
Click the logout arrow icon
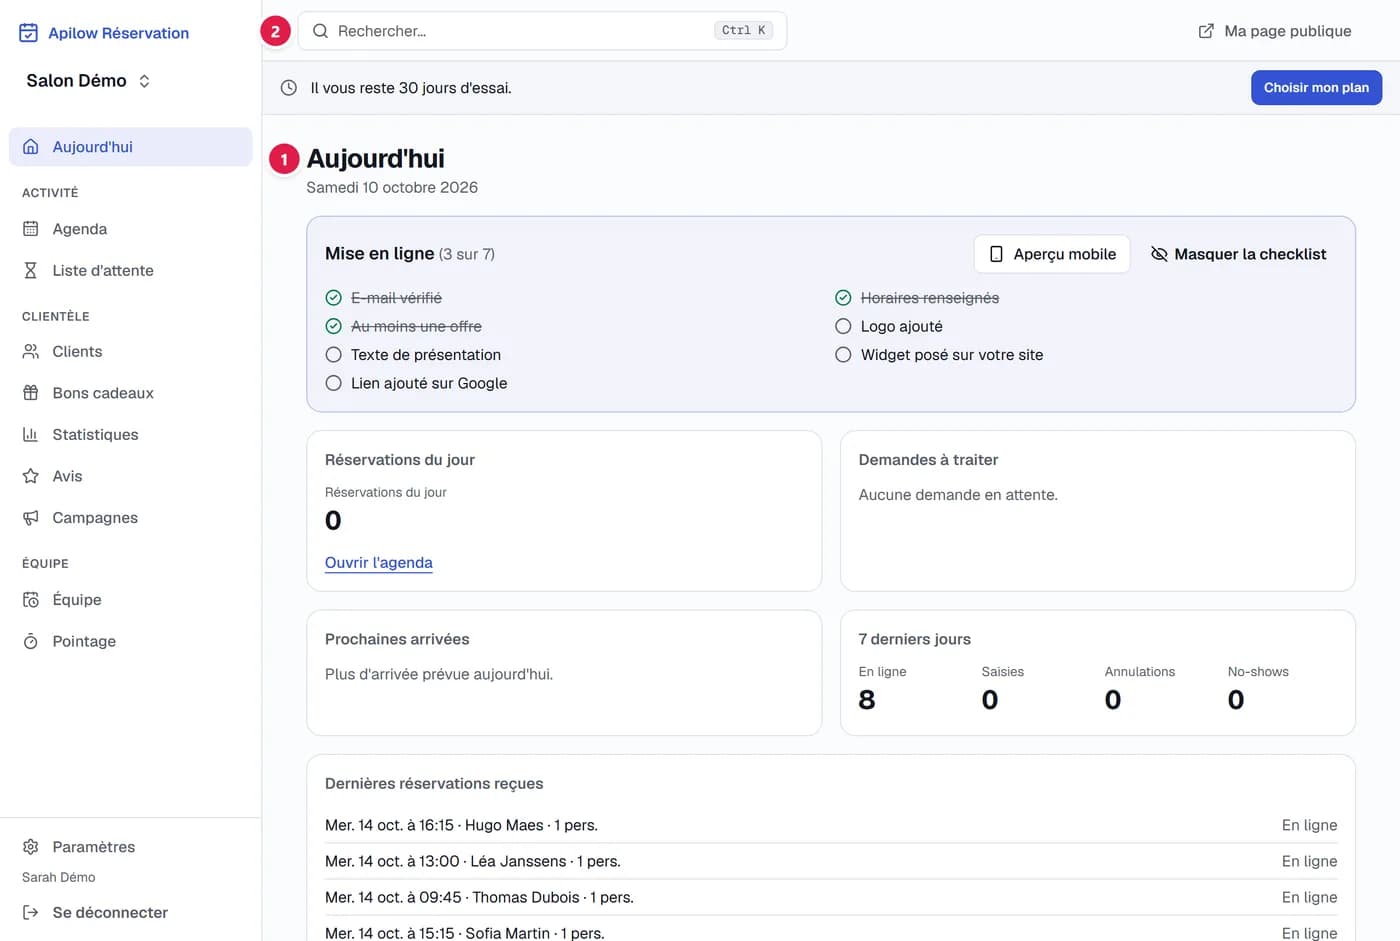[31, 912]
